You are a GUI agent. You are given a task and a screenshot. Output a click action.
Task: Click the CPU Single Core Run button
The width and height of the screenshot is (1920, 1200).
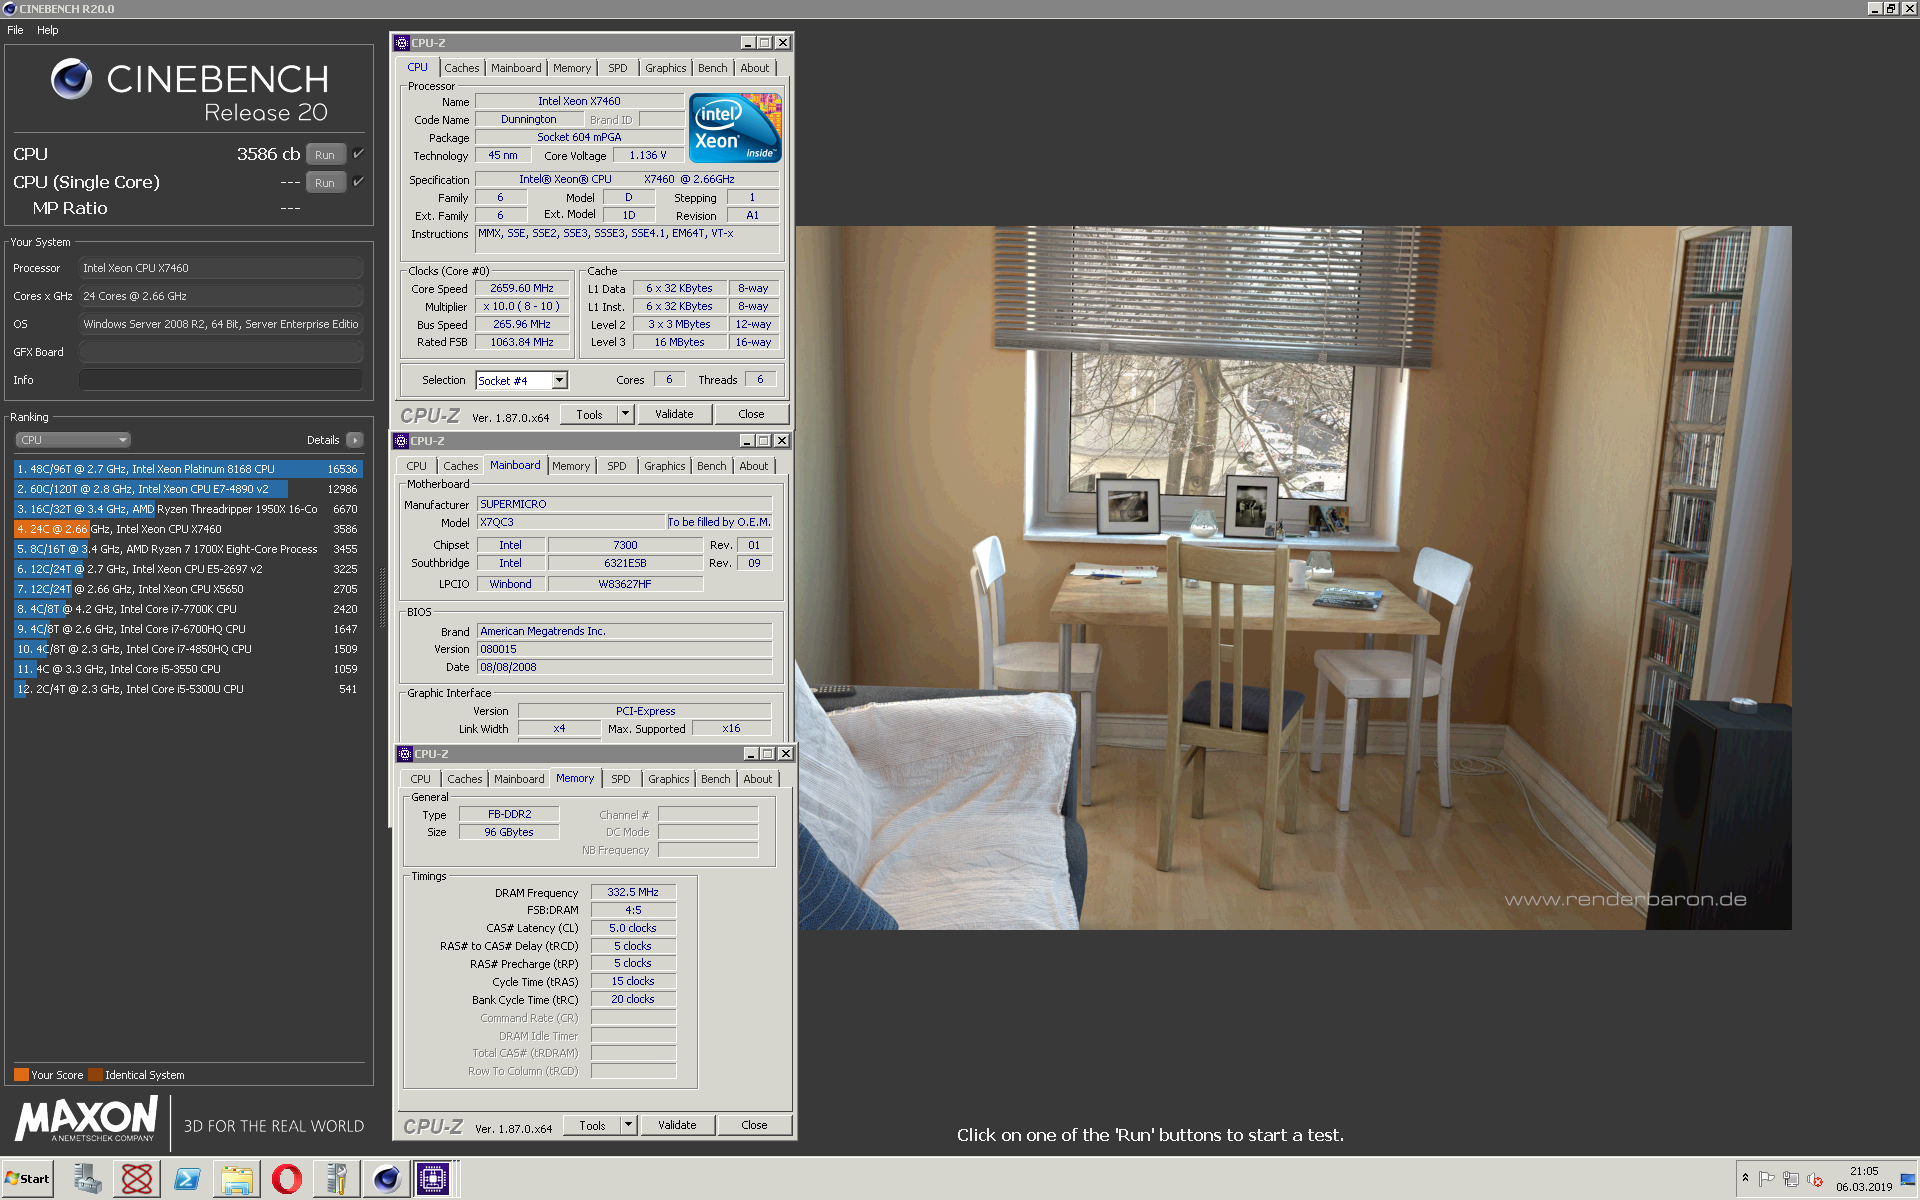(323, 181)
